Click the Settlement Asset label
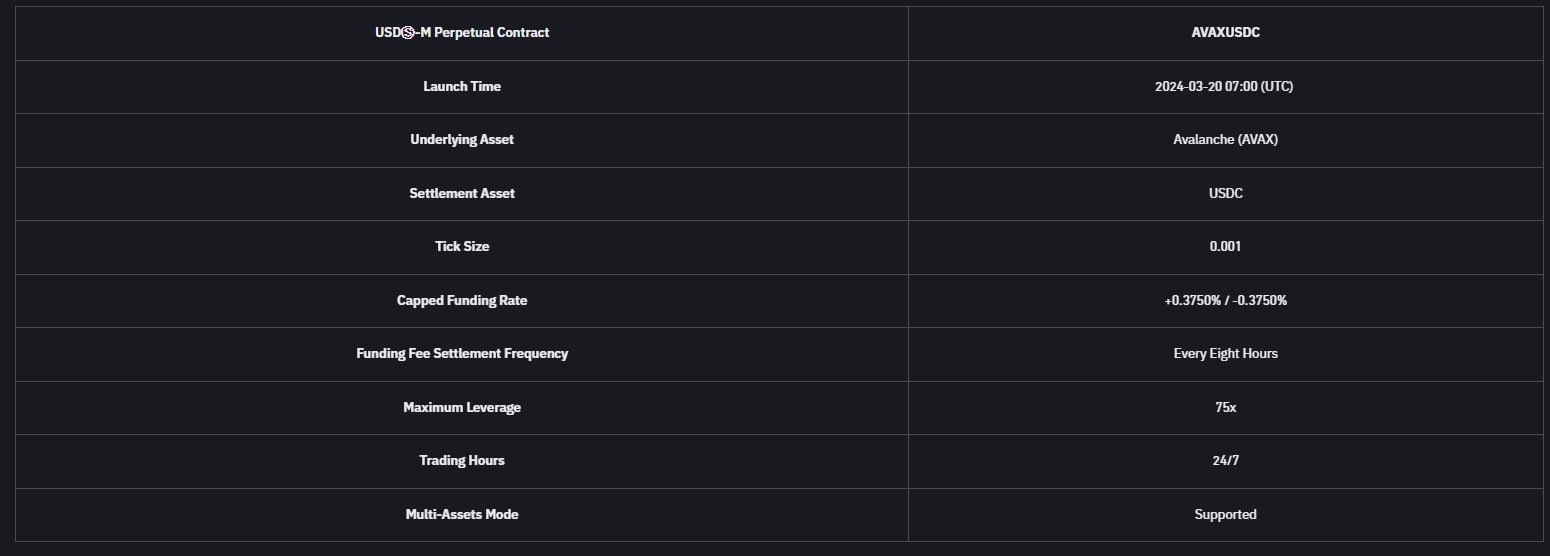1550x556 pixels. [x=462, y=193]
